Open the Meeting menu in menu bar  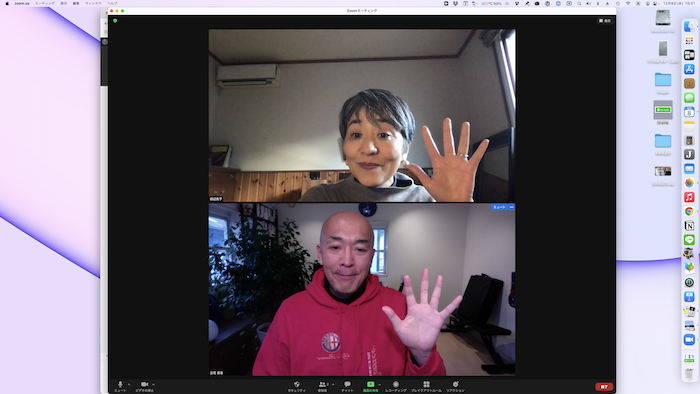point(45,3)
